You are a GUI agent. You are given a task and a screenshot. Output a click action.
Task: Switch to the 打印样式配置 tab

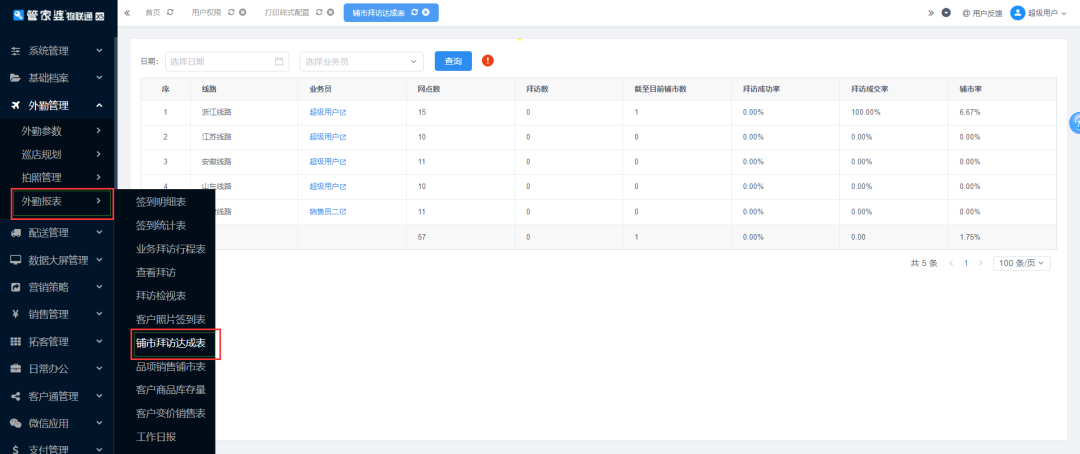(287, 12)
